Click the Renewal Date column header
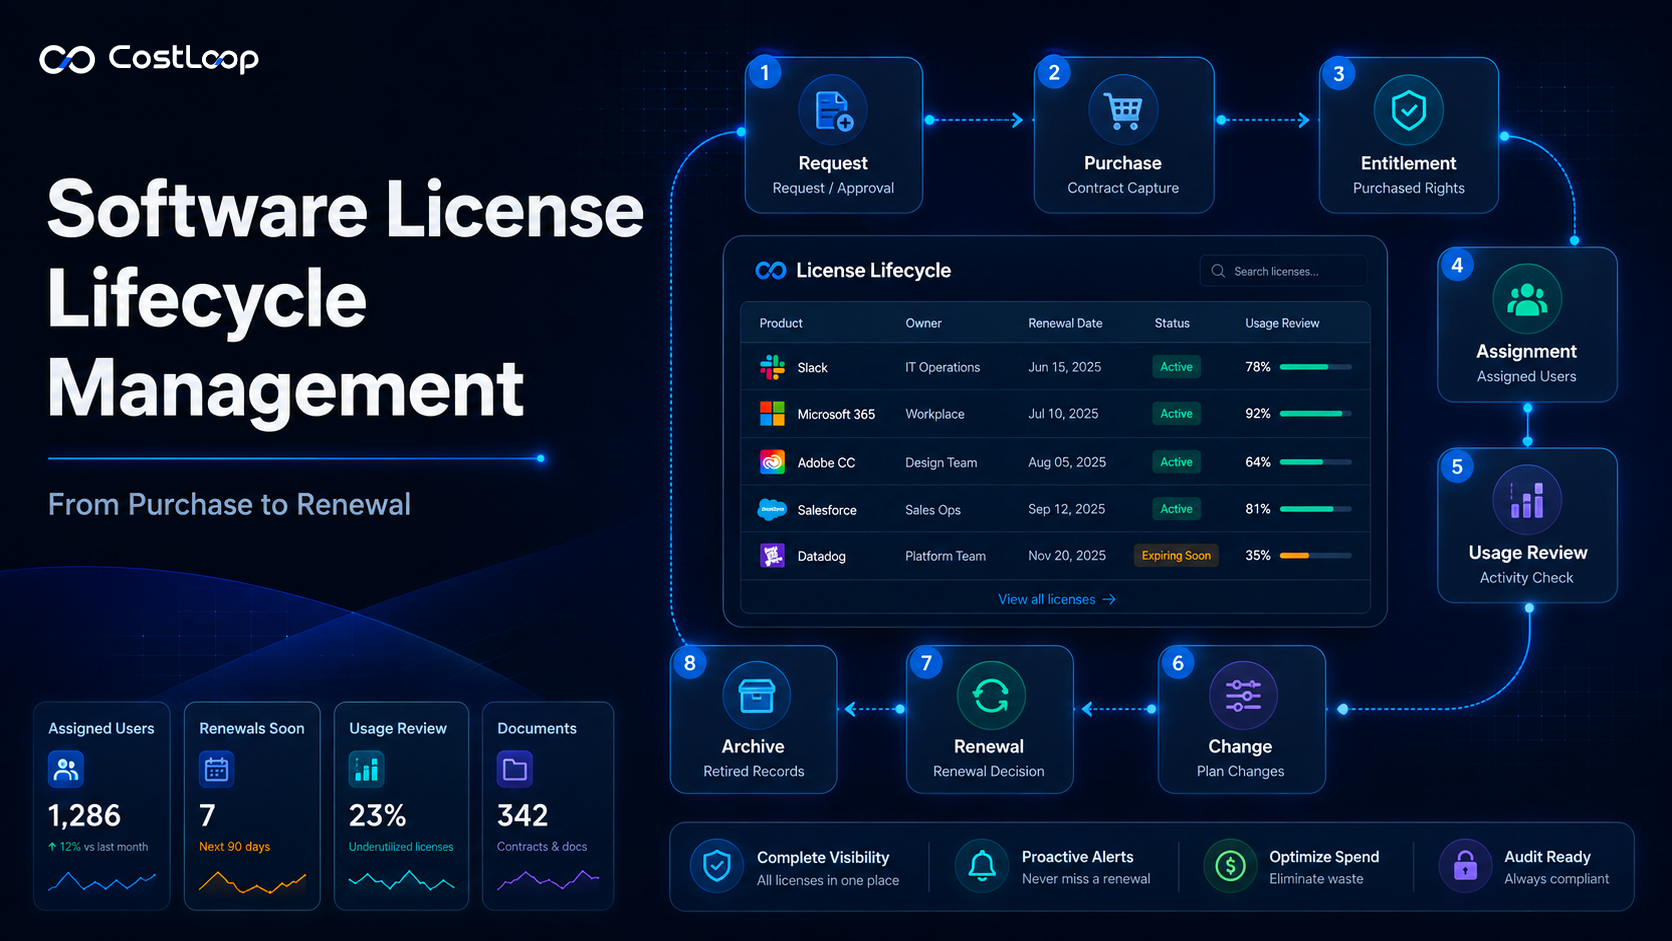The width and height of the screenshot is (1672, 941). pos(1065,323)
